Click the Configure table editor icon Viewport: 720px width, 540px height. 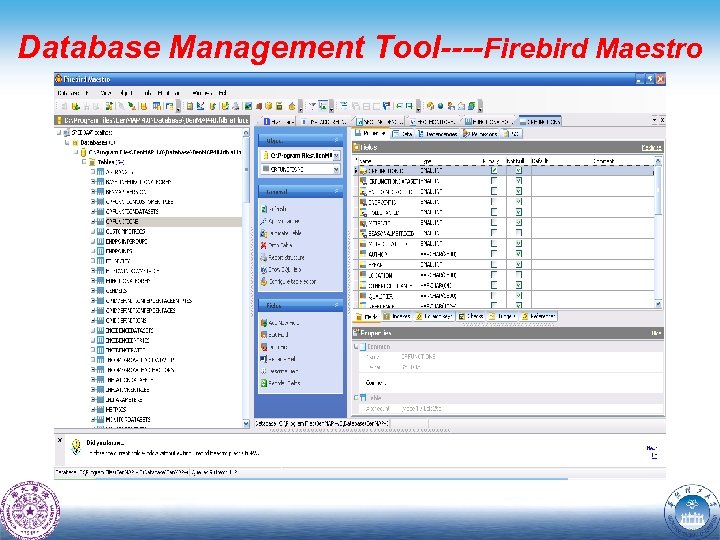[x=264, y=281]
